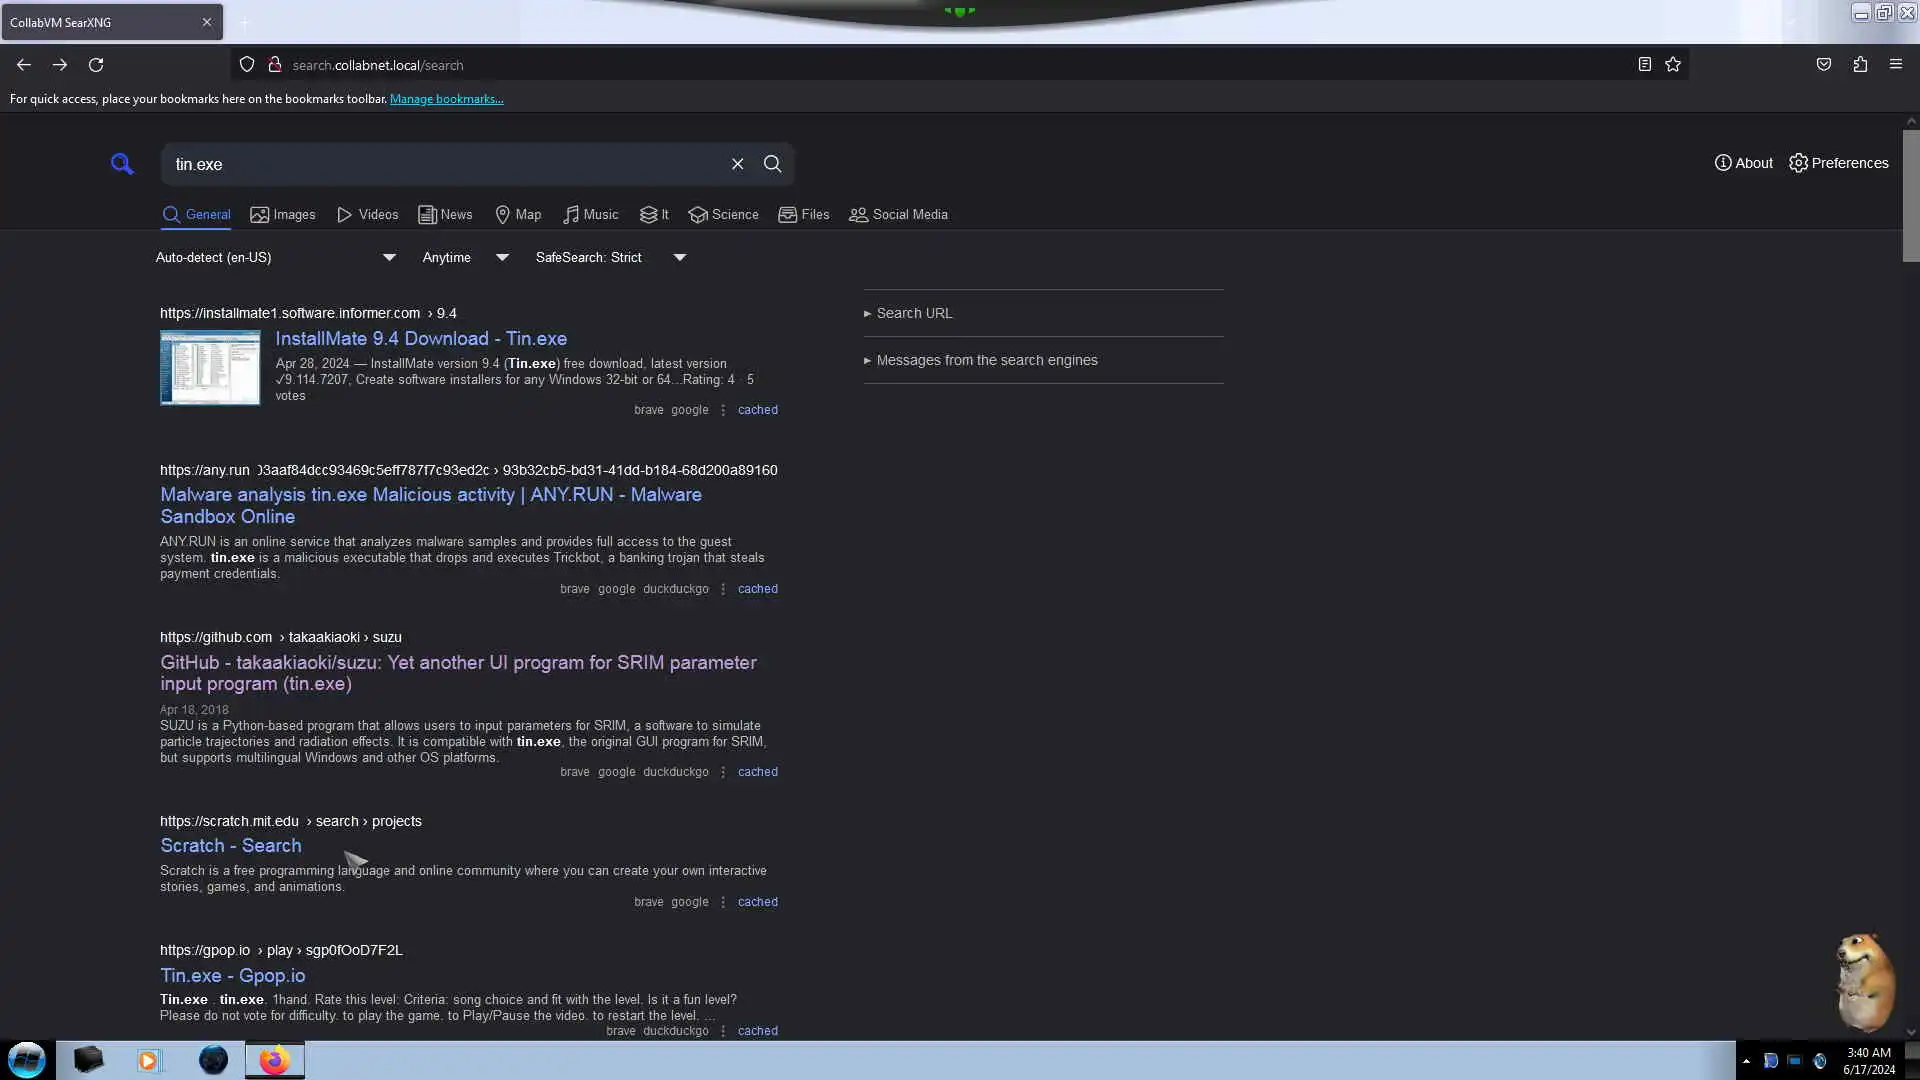This screenshot has width=1920, height=1080.
Task: Open the Firefox hamburger menu
Action: (x=1895, y=65)
